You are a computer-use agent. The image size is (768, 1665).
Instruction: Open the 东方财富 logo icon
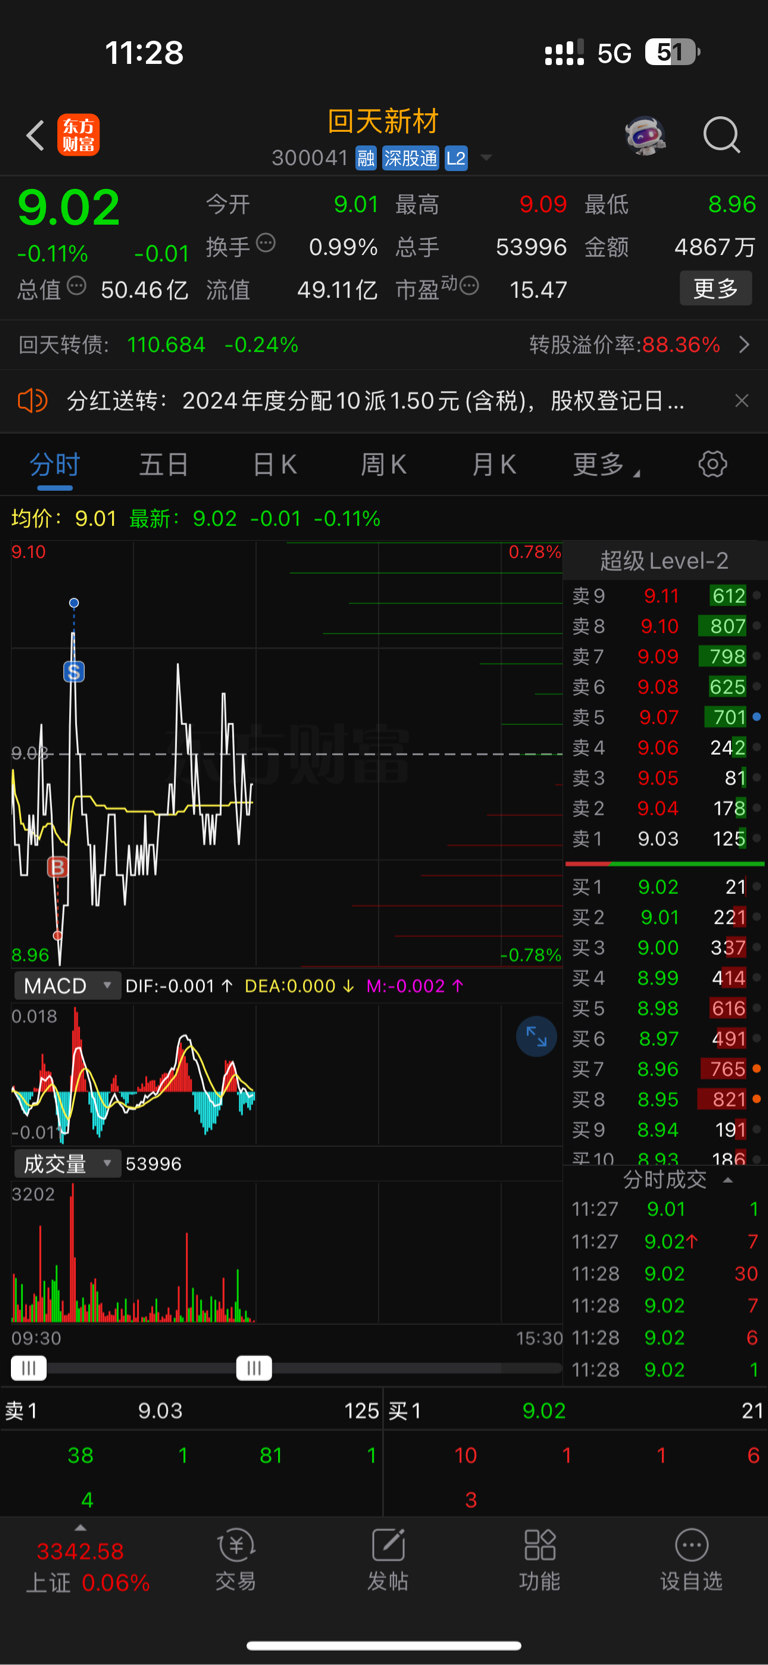[x=78, y=135]
